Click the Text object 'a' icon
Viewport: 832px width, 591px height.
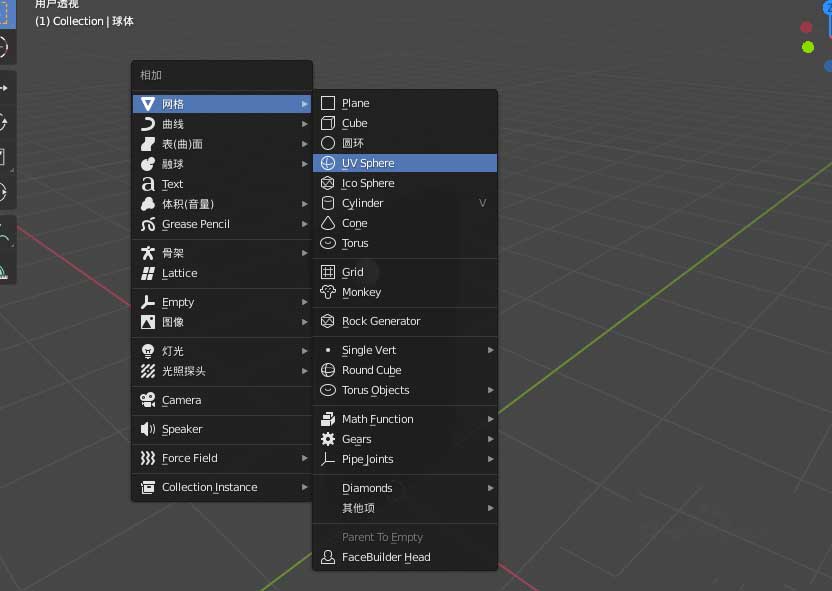[148, 184]
